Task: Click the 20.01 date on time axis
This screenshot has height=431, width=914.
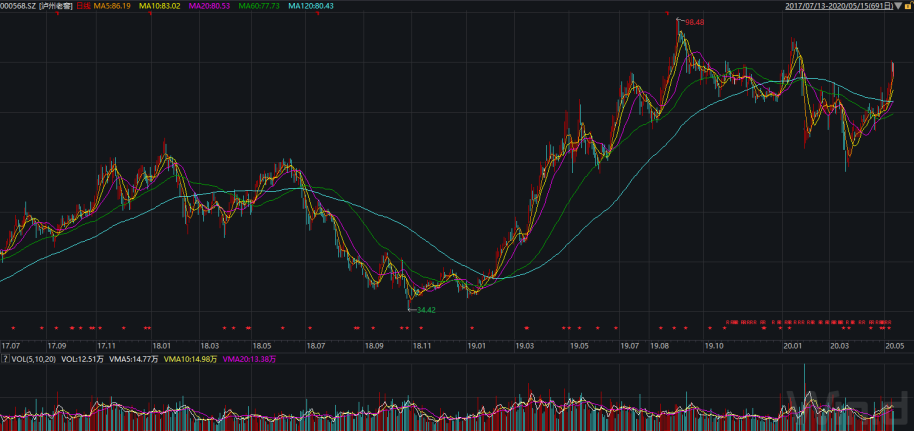Action: pyautogui.click(x=793, y=345)
